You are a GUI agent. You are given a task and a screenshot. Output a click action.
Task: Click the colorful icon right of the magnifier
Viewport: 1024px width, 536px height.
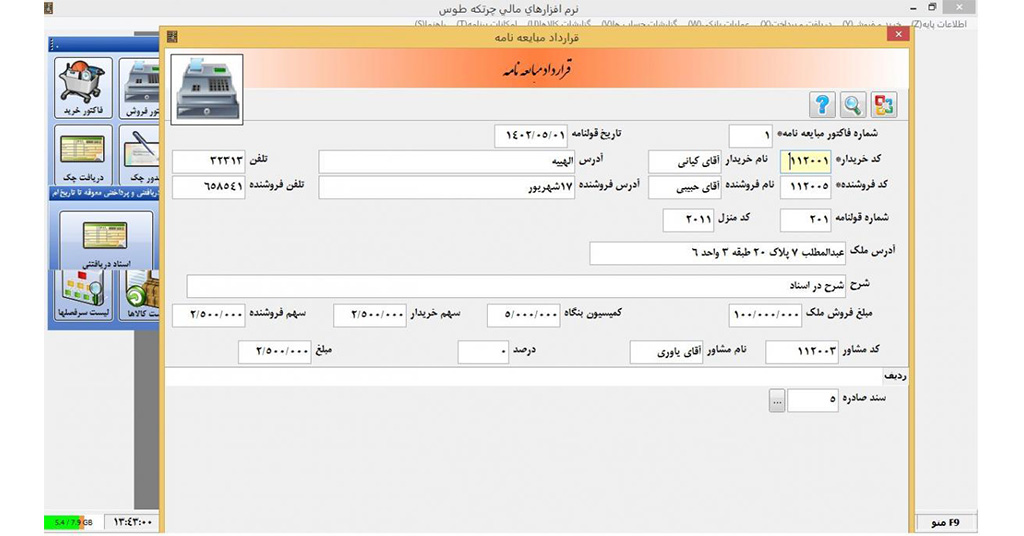point(884,104)
